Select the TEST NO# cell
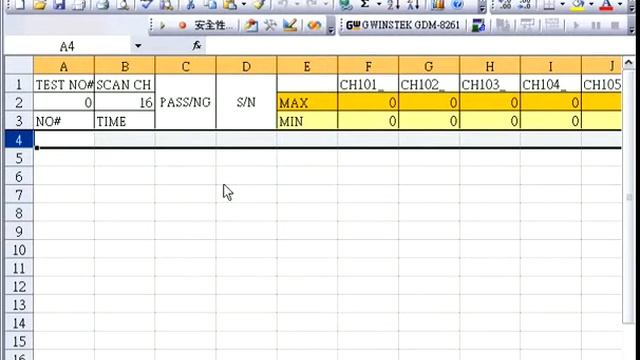Screen dimensions: 640x360 coord(64,84)
